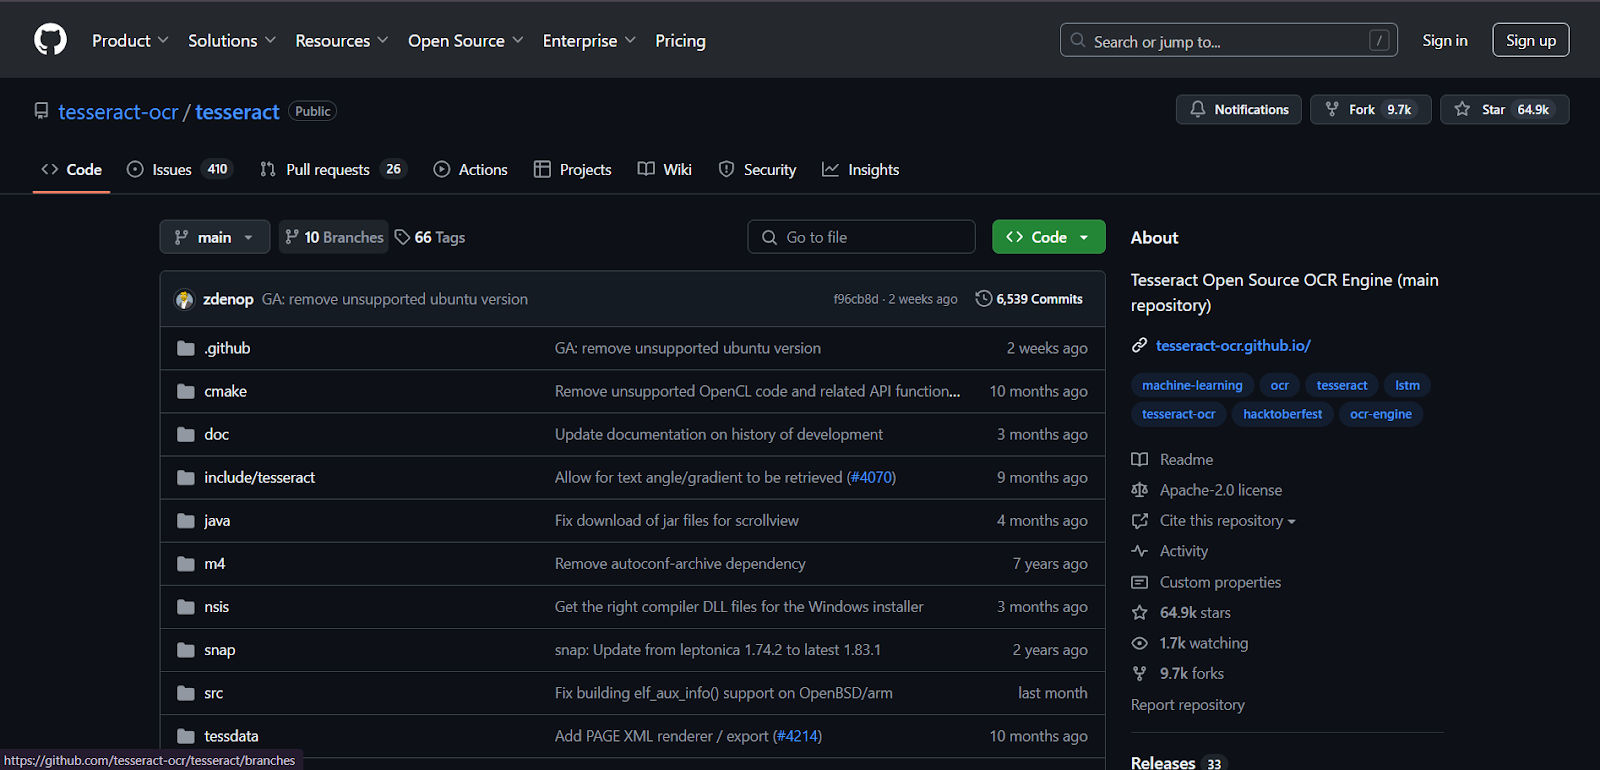Click the fork icon in Fork button
The image size is (1600, 770).
(1332, 110)
